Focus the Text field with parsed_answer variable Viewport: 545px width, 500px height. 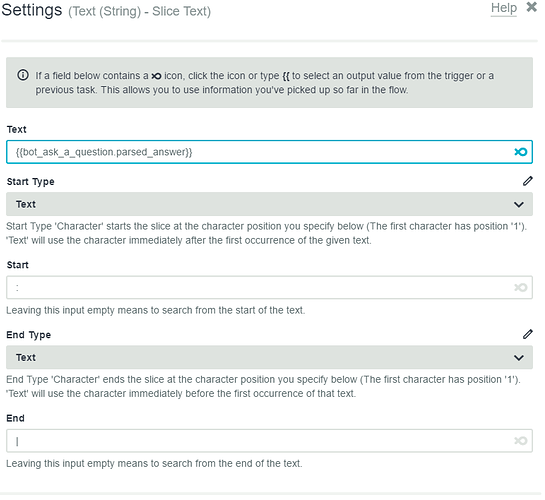(x=269, y=152)
